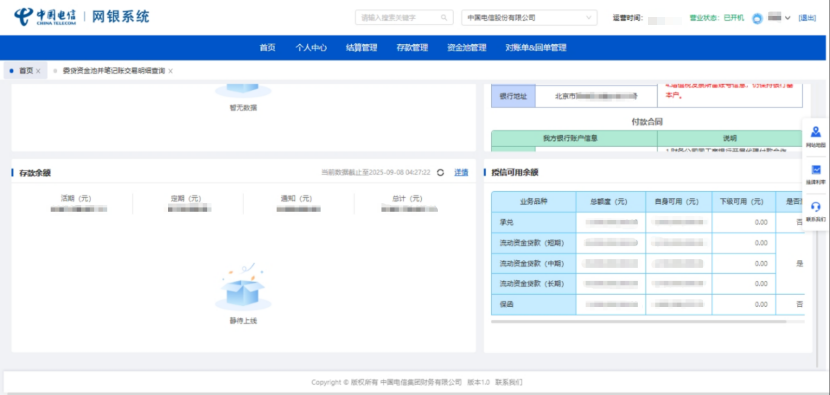Click the search magnifier icon

coord(444,17)
